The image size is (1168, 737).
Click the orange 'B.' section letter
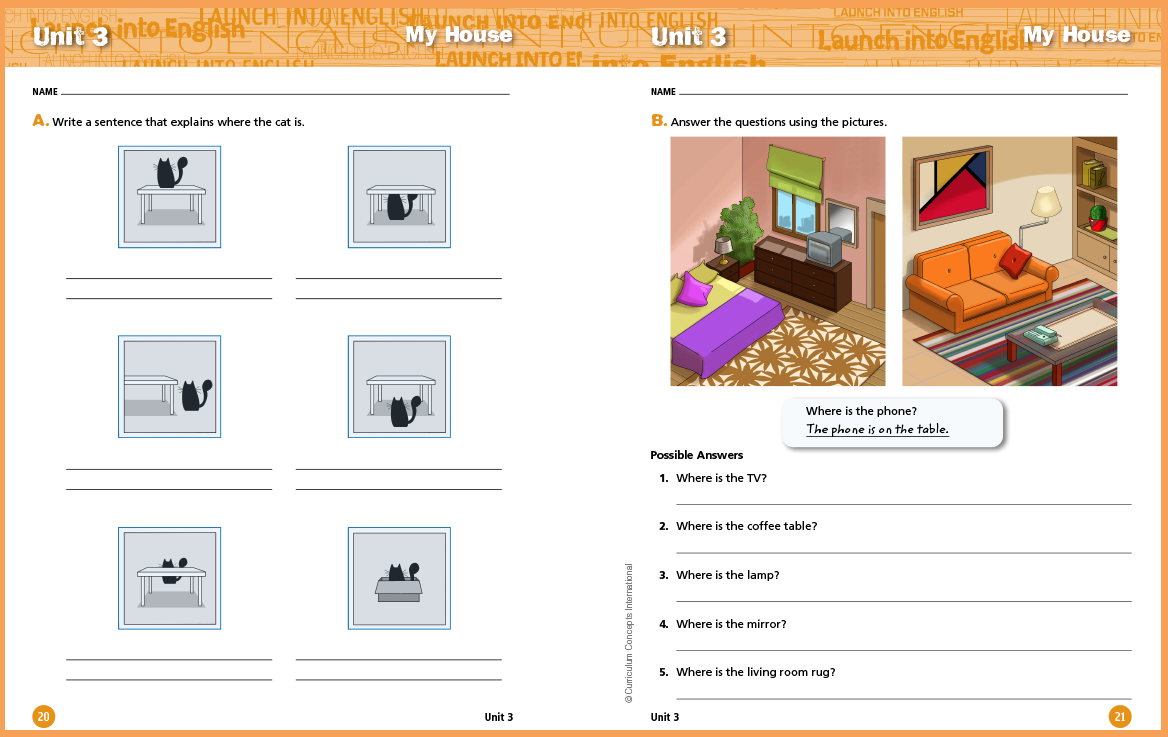[658, 121]
